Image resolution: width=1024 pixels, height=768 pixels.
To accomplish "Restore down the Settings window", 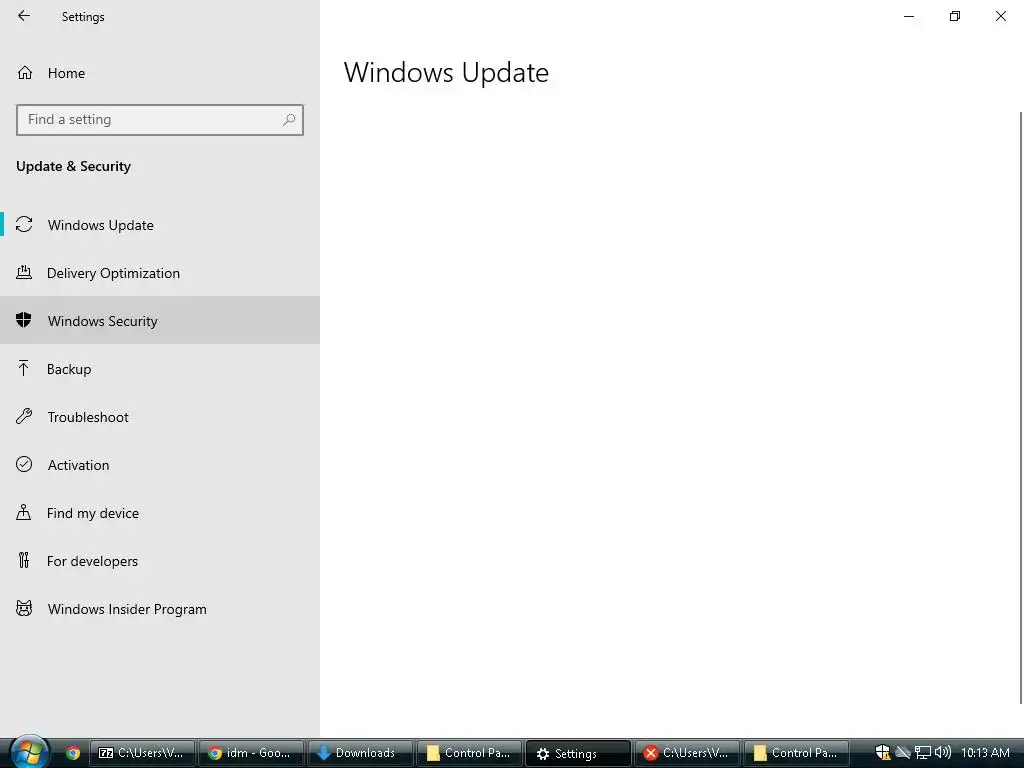I will click(955, 16).
